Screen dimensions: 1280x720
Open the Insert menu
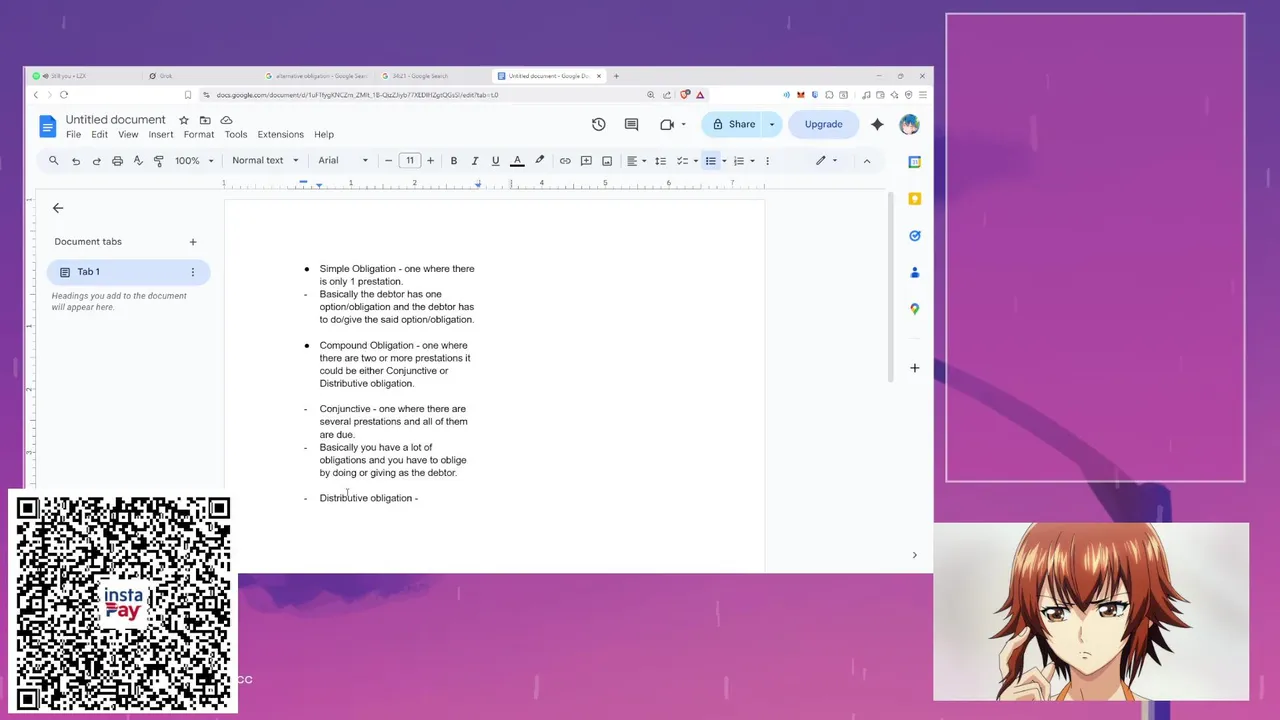160,134
